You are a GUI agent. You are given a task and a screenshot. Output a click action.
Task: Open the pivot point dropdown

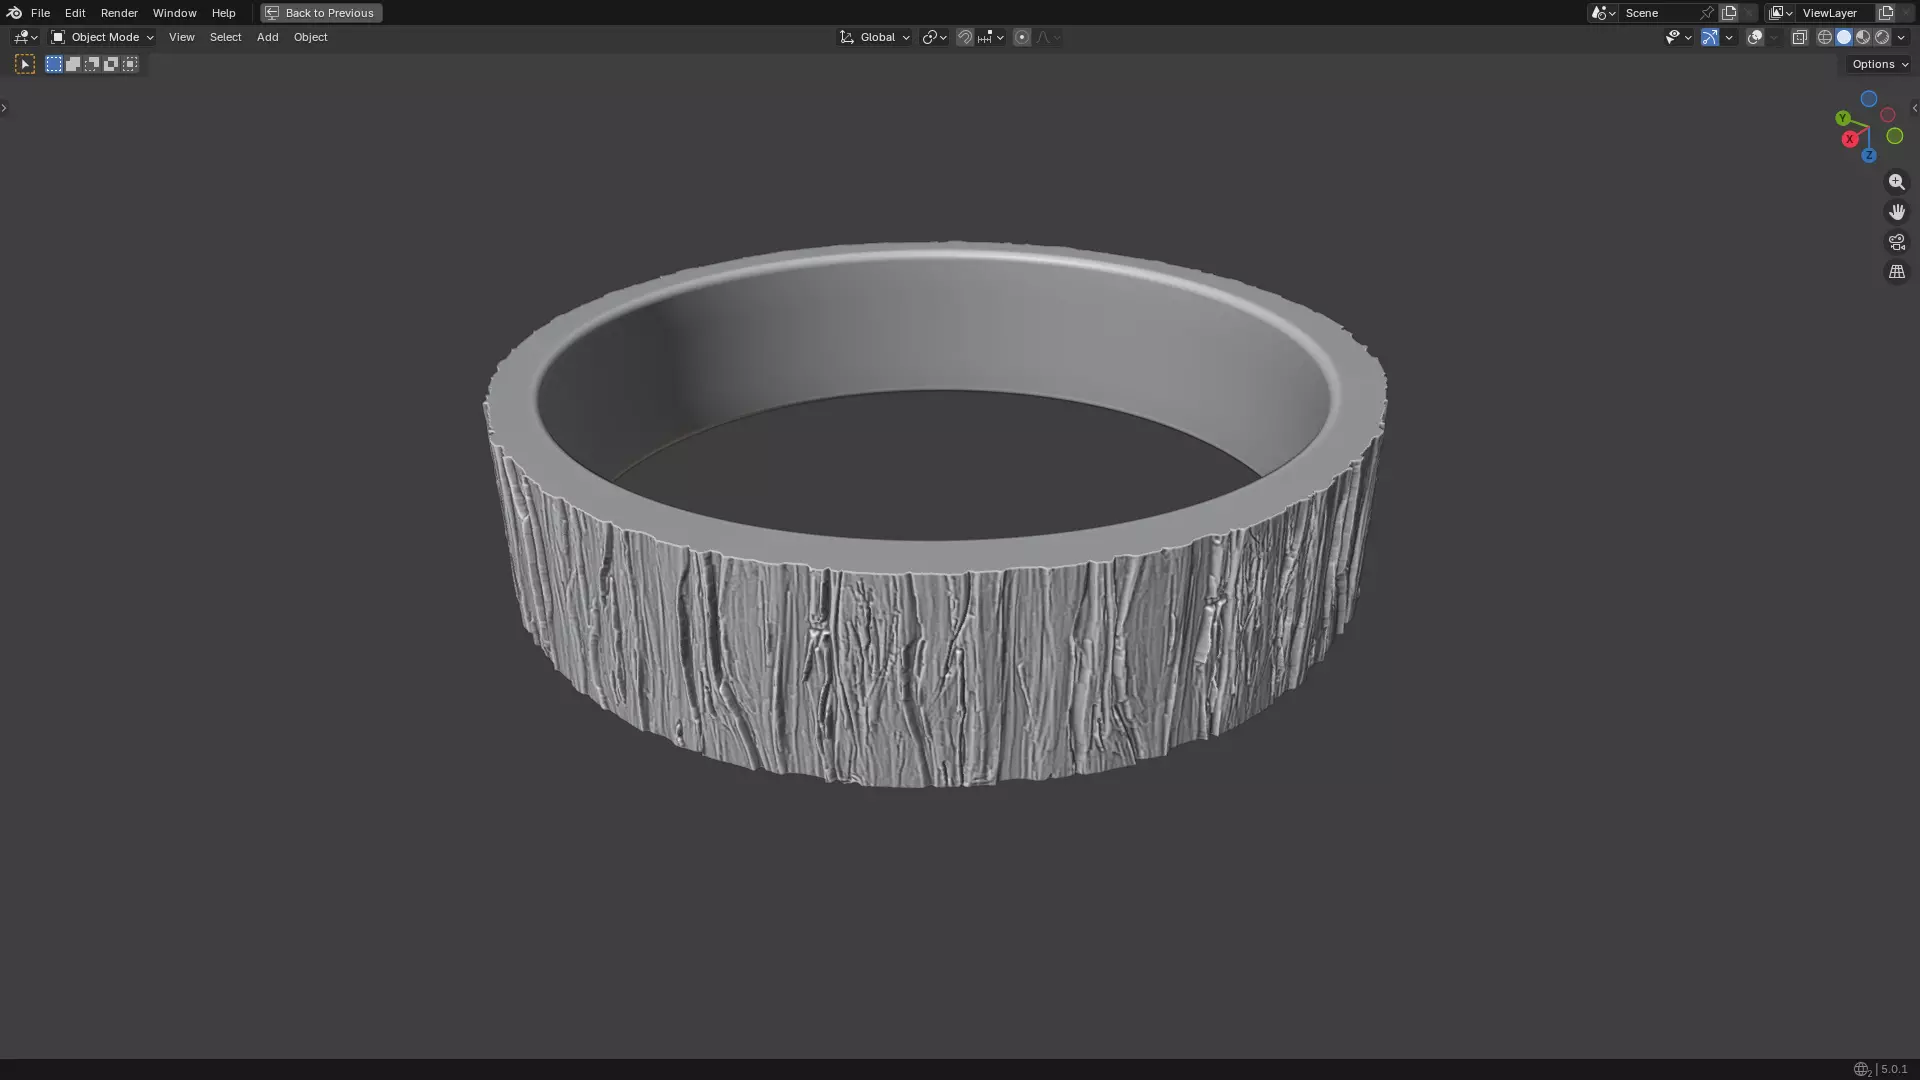(934, 37)
